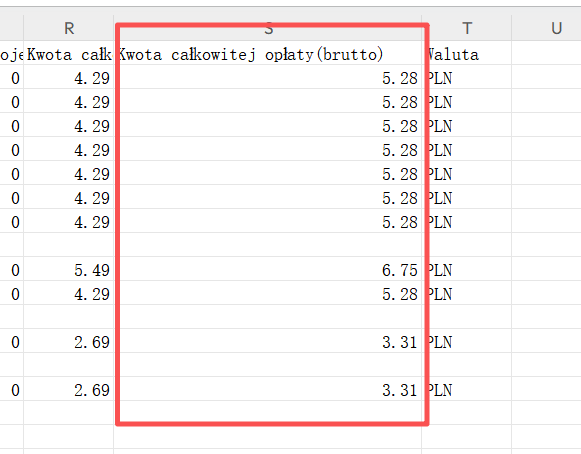Select the PLN cell next to 6.75

pos(467,269)
